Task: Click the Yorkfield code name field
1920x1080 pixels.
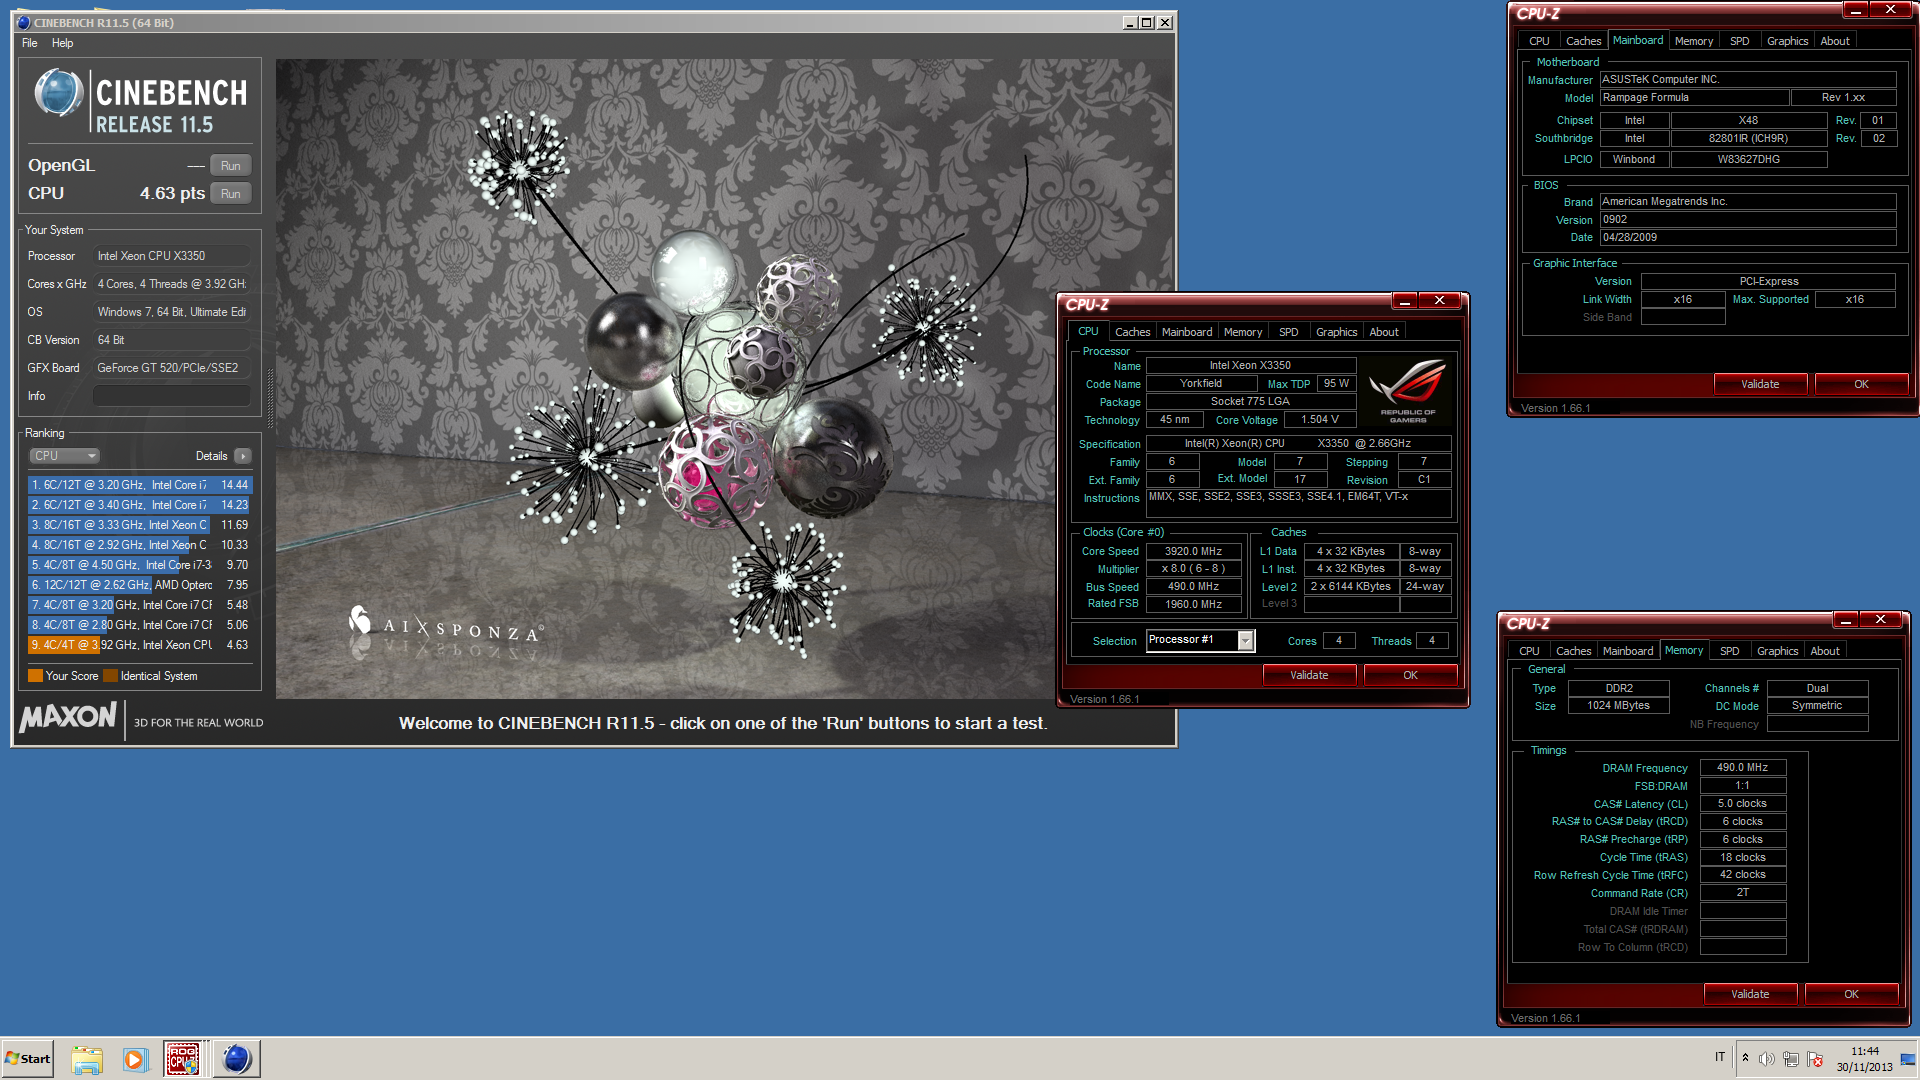Action: tap(1200, 384)
